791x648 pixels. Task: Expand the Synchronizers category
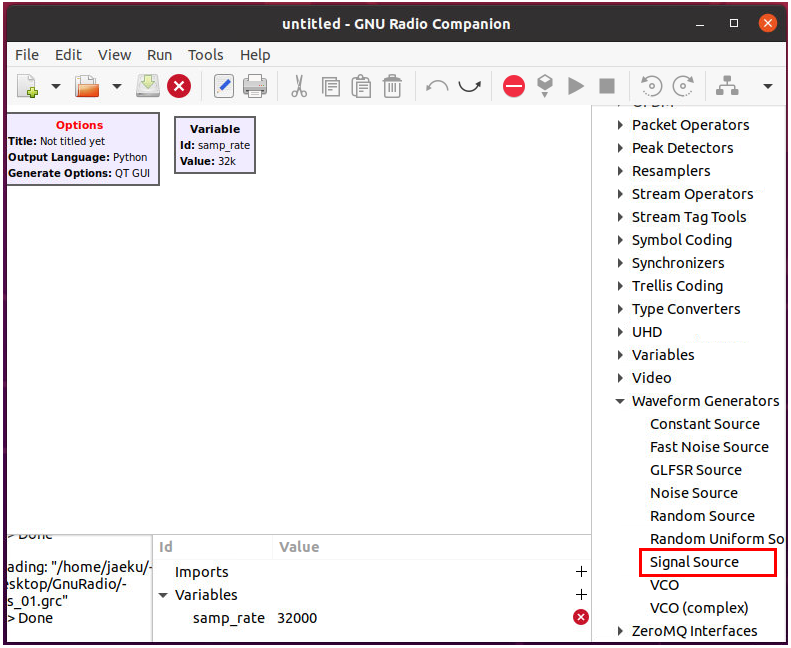pos(620,263)
